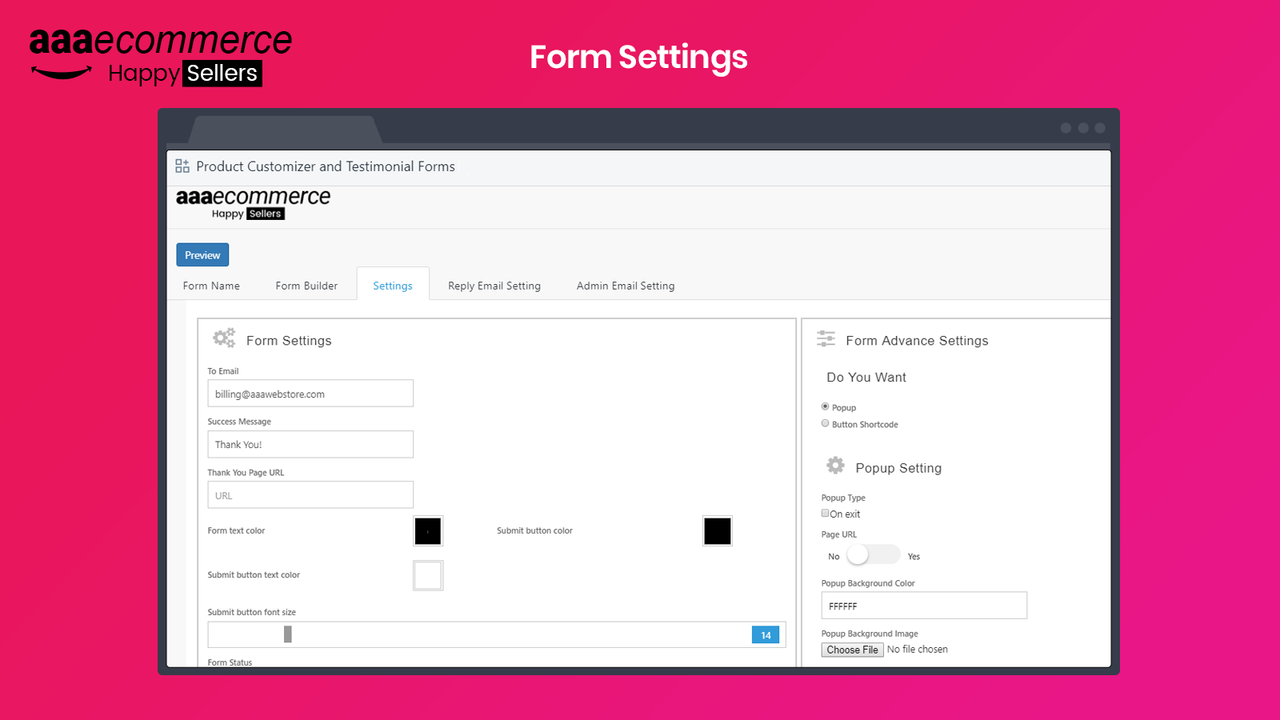Open the Admin Email Setting tab
The width and height of the screenshot is (1280, 720).
pos(625,285)
